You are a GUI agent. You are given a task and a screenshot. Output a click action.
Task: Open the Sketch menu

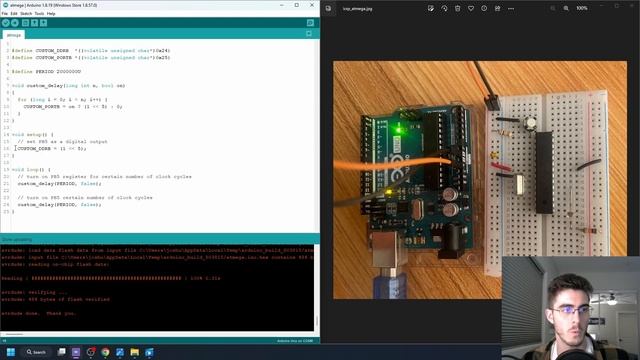tap(26, 13)
